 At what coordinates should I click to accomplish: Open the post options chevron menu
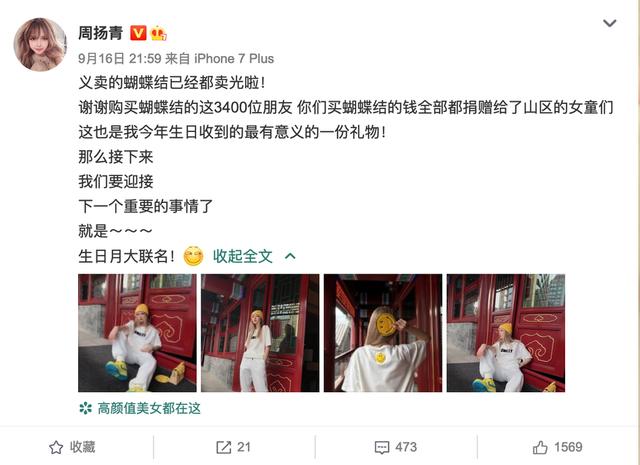click(x=609, y=23)
